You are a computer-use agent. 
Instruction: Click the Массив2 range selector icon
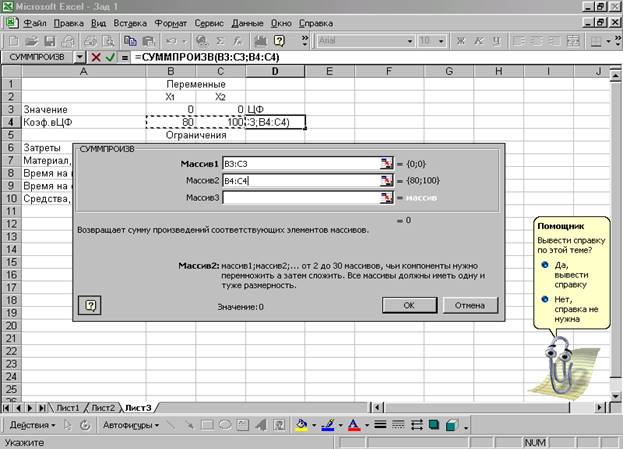pos(386,181)
